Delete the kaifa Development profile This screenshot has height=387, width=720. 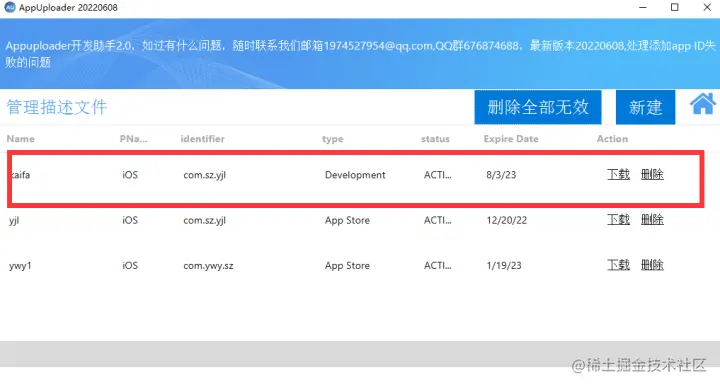[652, 174]
